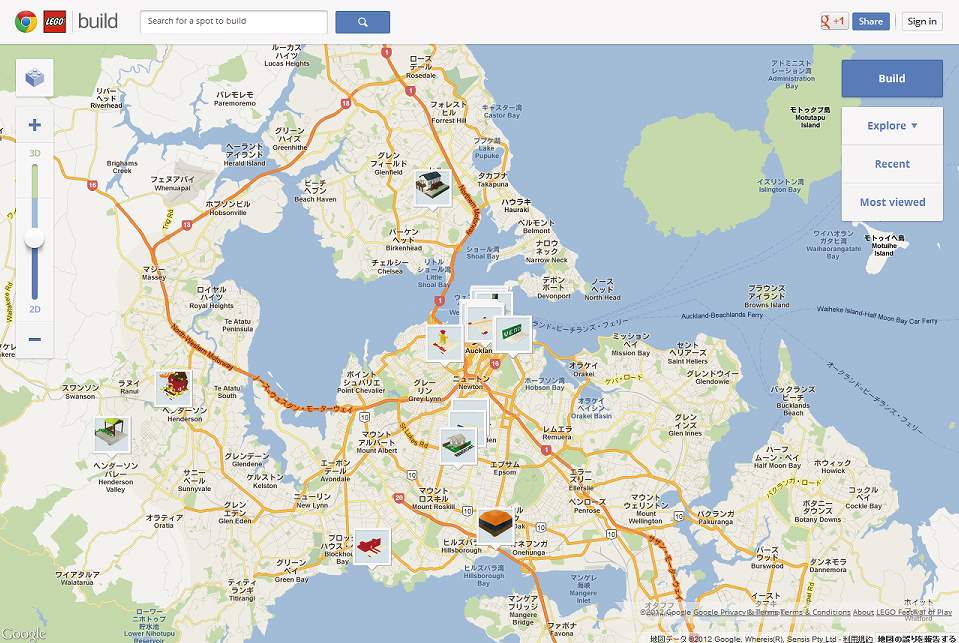
Task: Open the build thumbnail at Henderson Valley
Action: pyautogui.click(x=112, y=434)
